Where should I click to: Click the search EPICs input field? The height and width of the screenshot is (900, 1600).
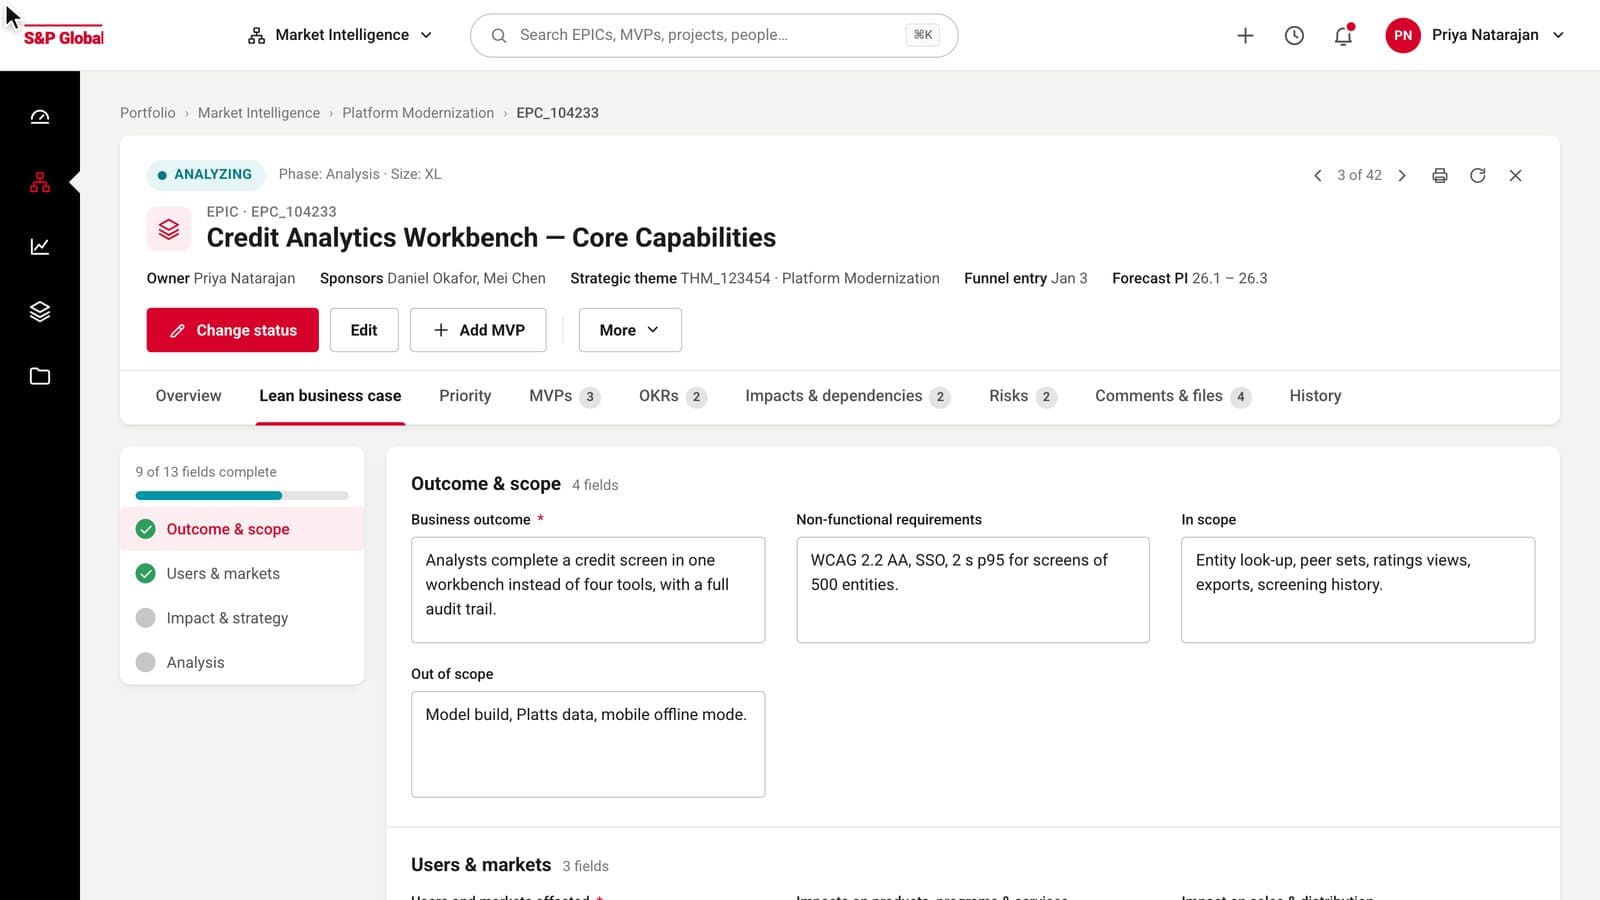coord(714,35)
